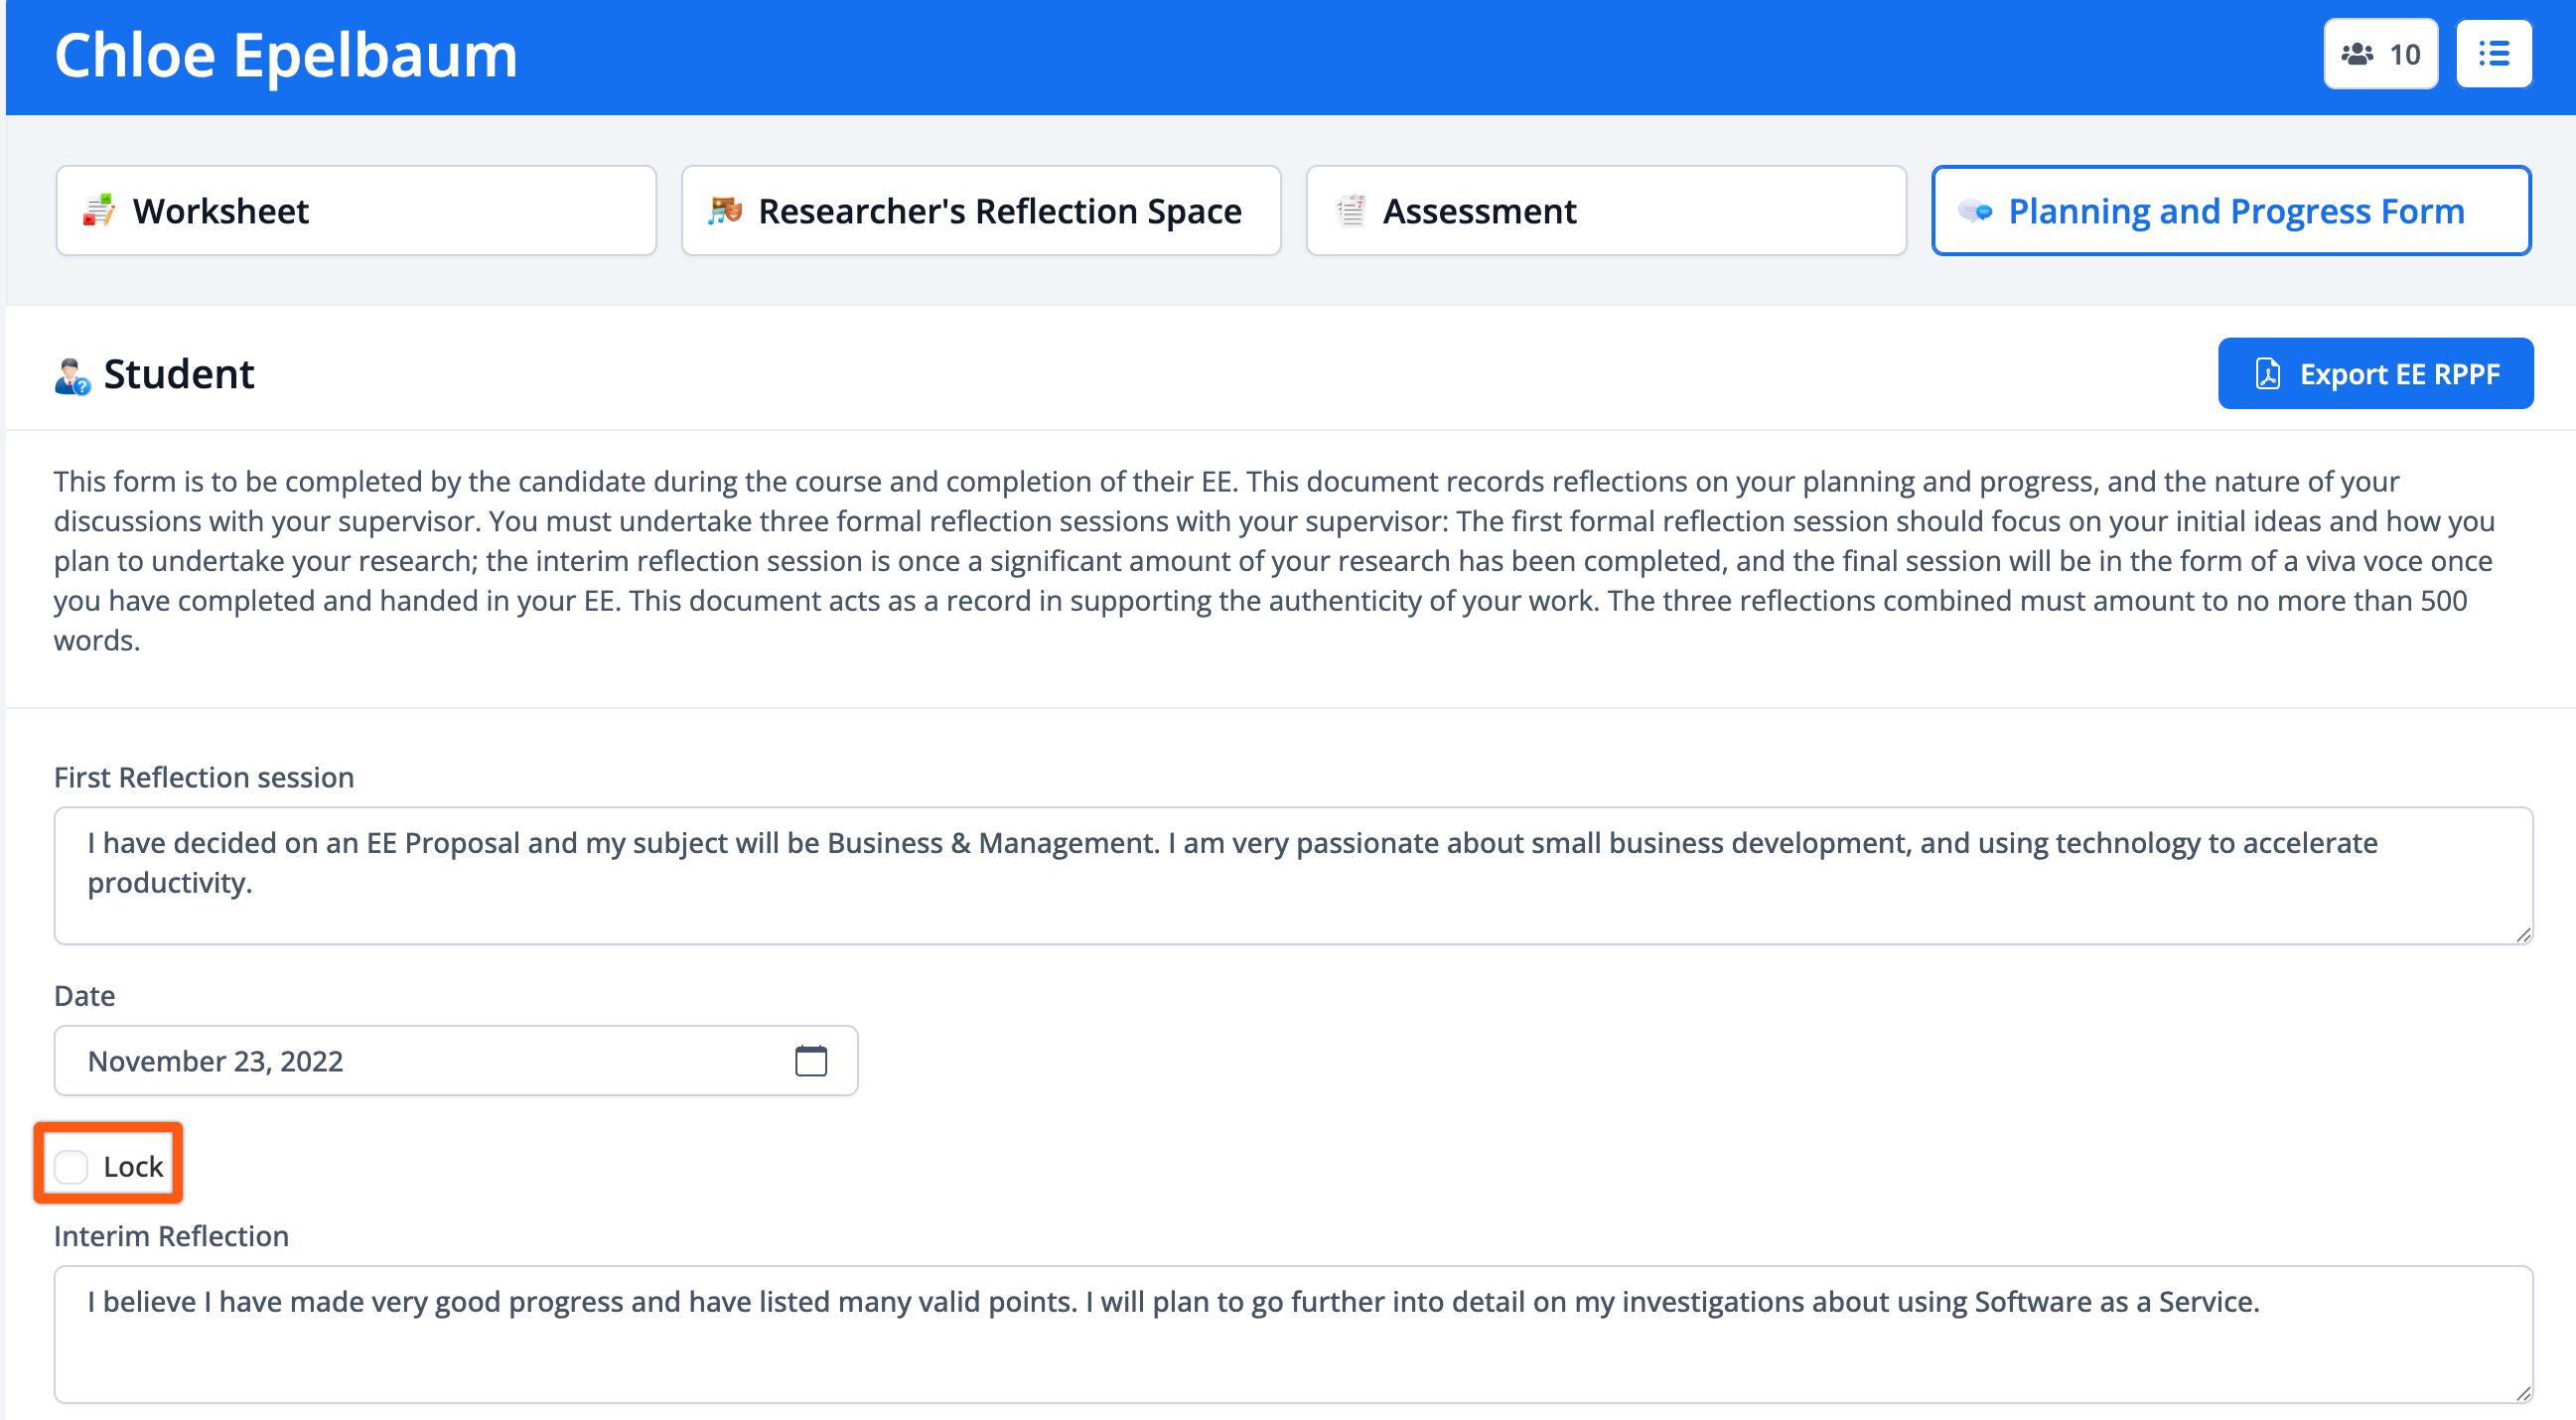Click the Worksheet notepad icon
Viewport: 2576px width, 1420px height.
(99, 211)
